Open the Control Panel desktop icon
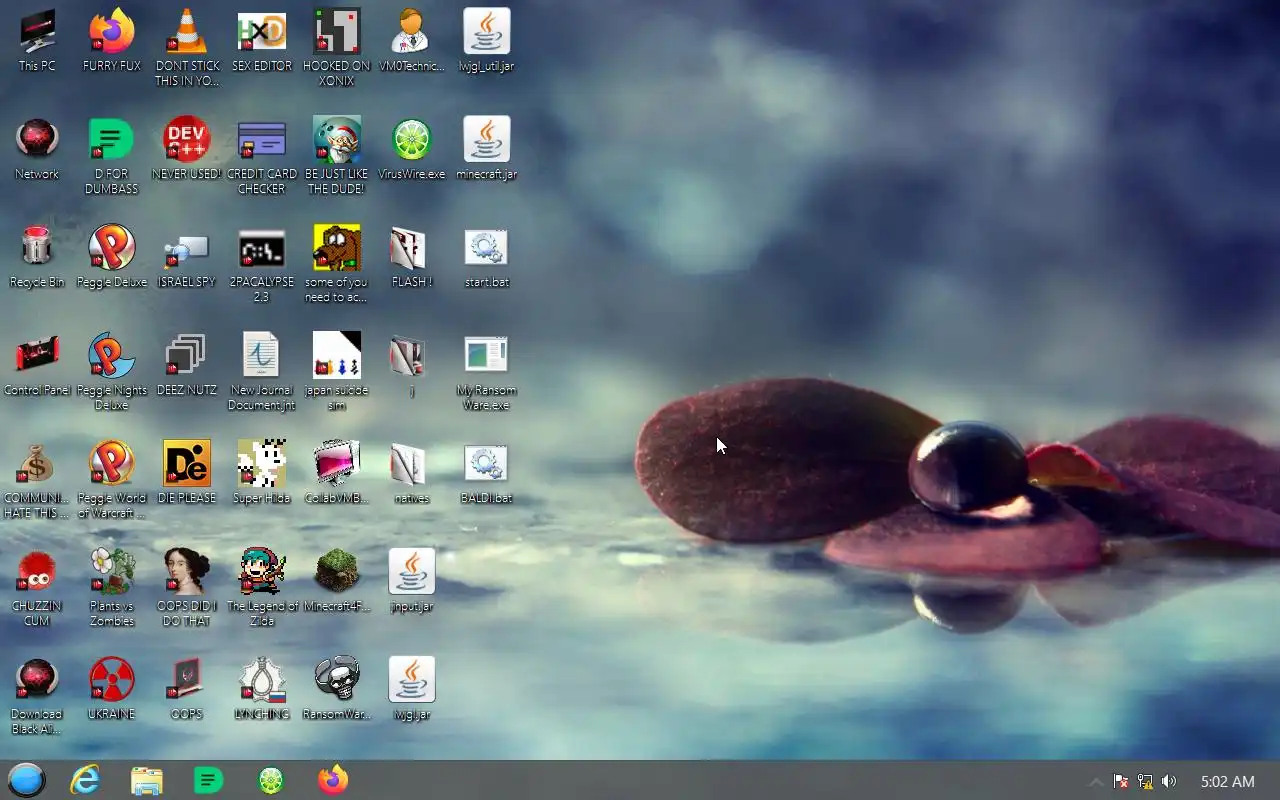The width and height of the screenshot is (1280, 800). (x=37, y=365)
